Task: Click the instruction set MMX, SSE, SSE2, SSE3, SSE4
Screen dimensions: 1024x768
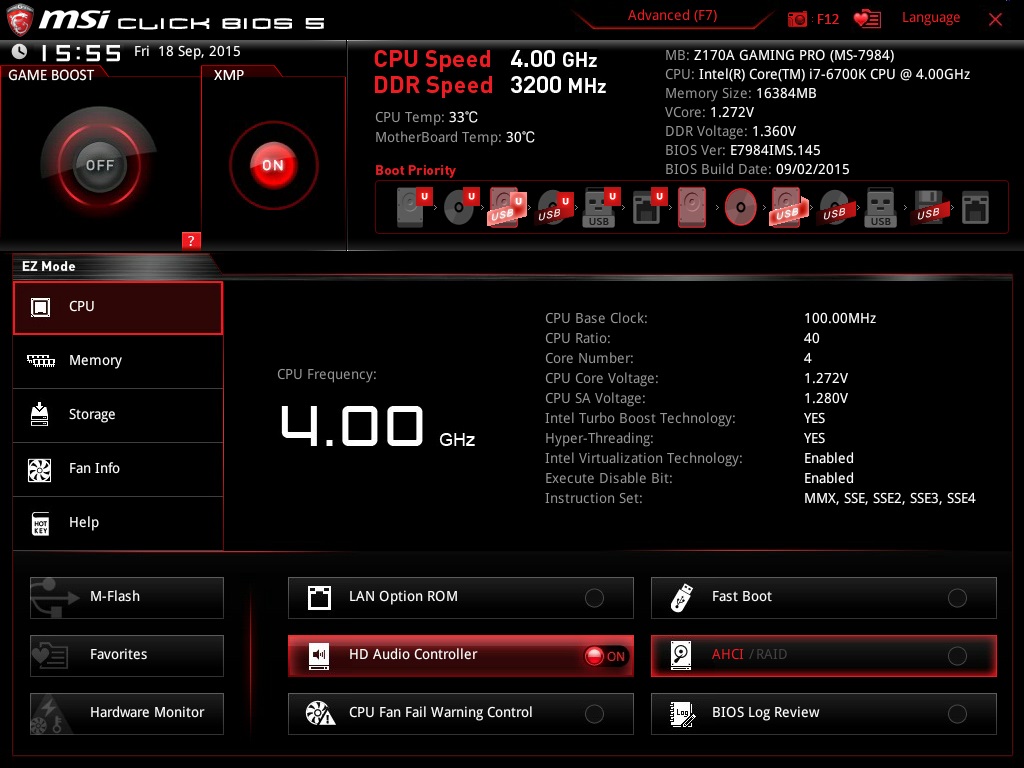Action: [x=889, y=498]
